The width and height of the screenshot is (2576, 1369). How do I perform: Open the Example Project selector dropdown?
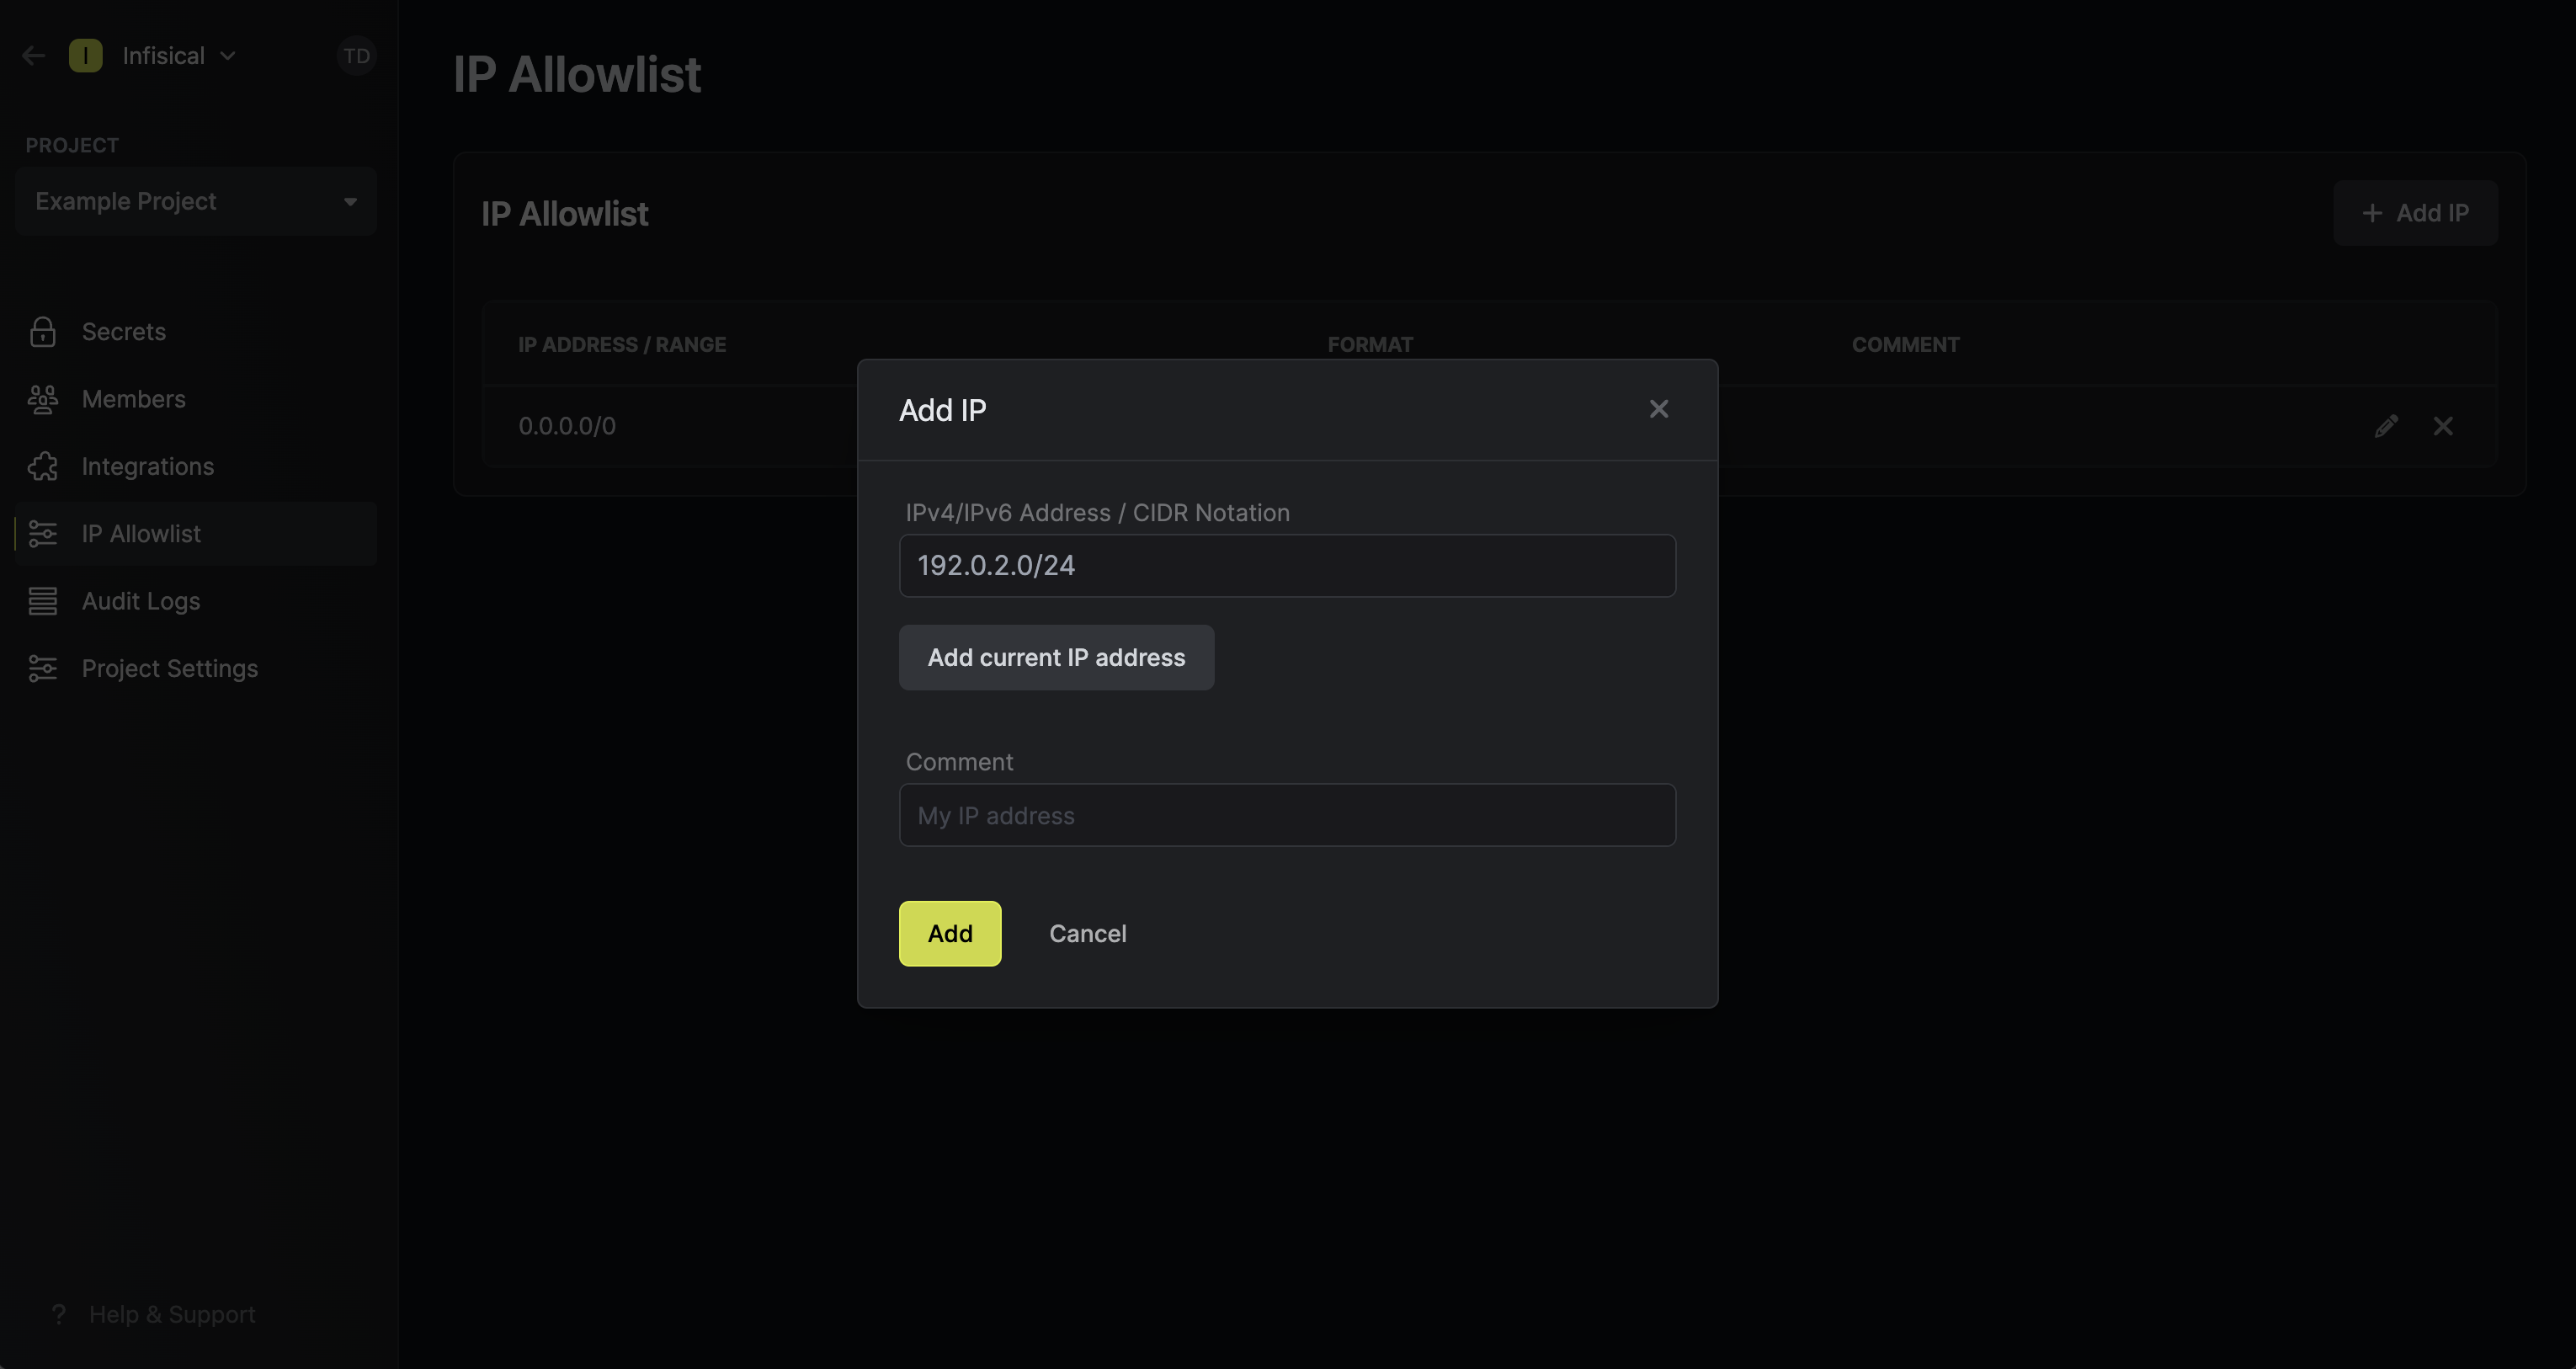196,201
